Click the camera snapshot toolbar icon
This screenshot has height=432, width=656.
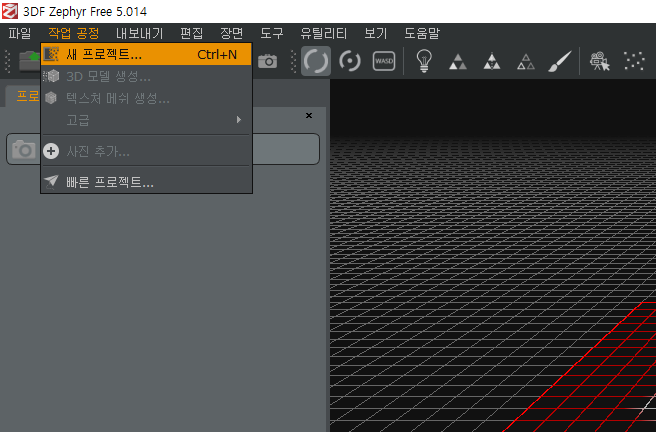[x=267, y=61]
